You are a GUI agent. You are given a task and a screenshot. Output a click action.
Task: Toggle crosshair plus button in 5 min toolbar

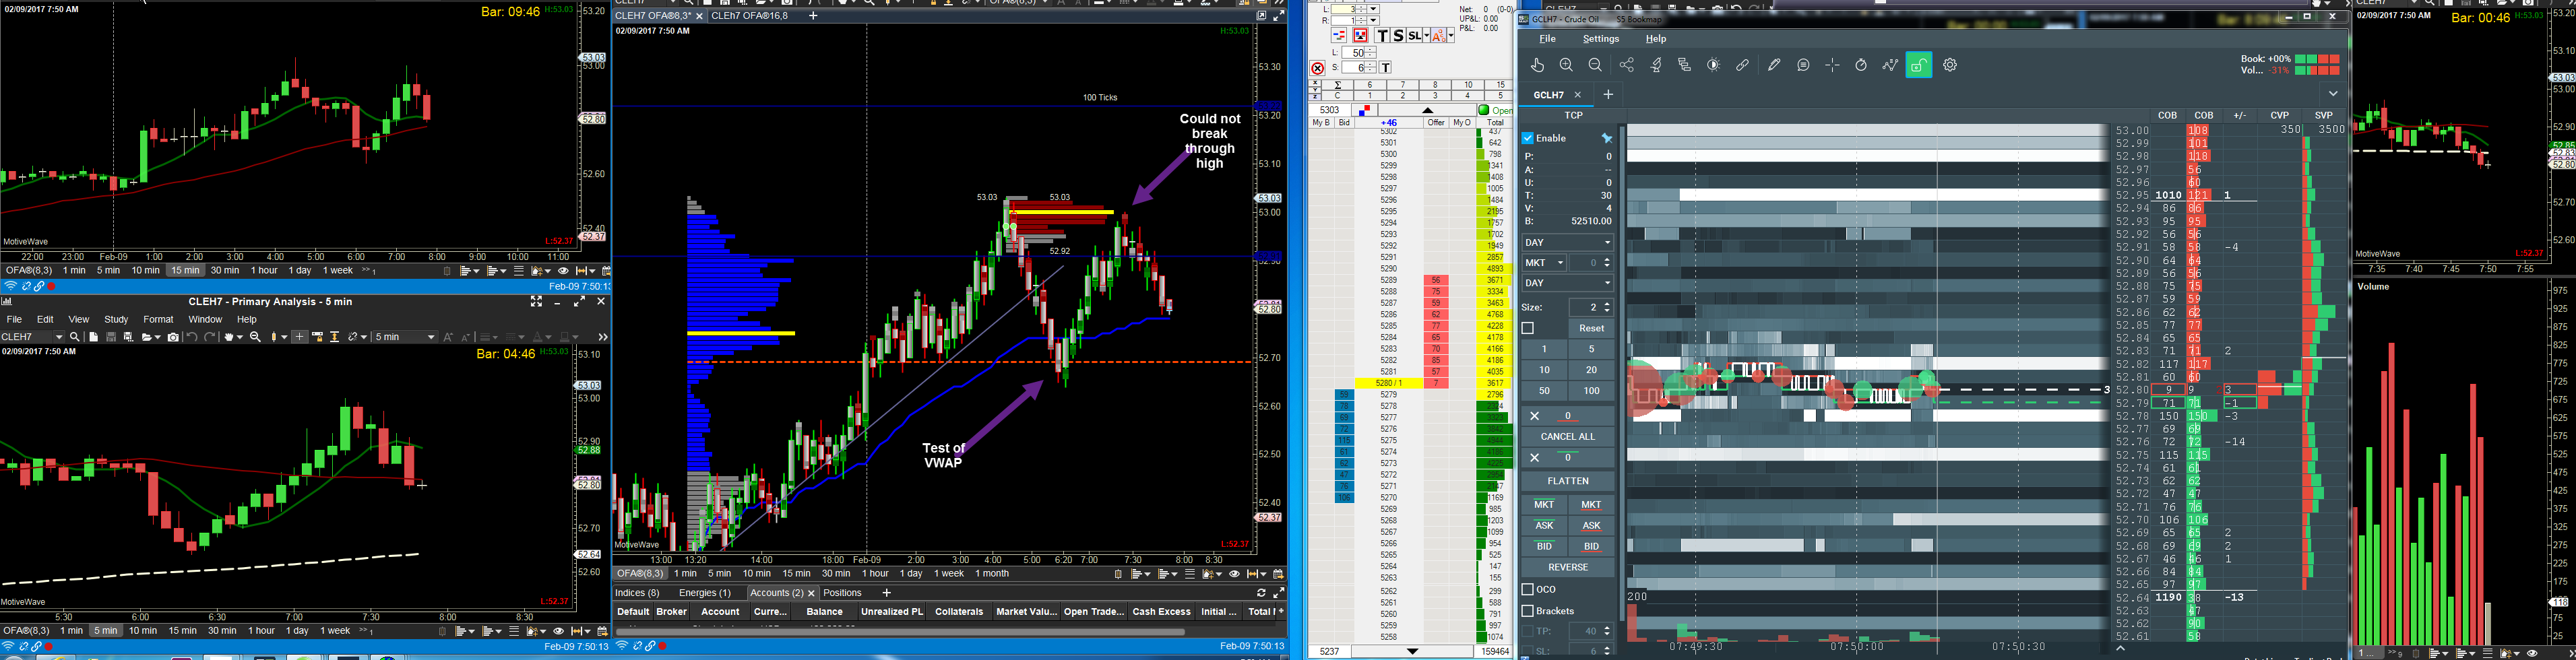click(x=299, y=337)
